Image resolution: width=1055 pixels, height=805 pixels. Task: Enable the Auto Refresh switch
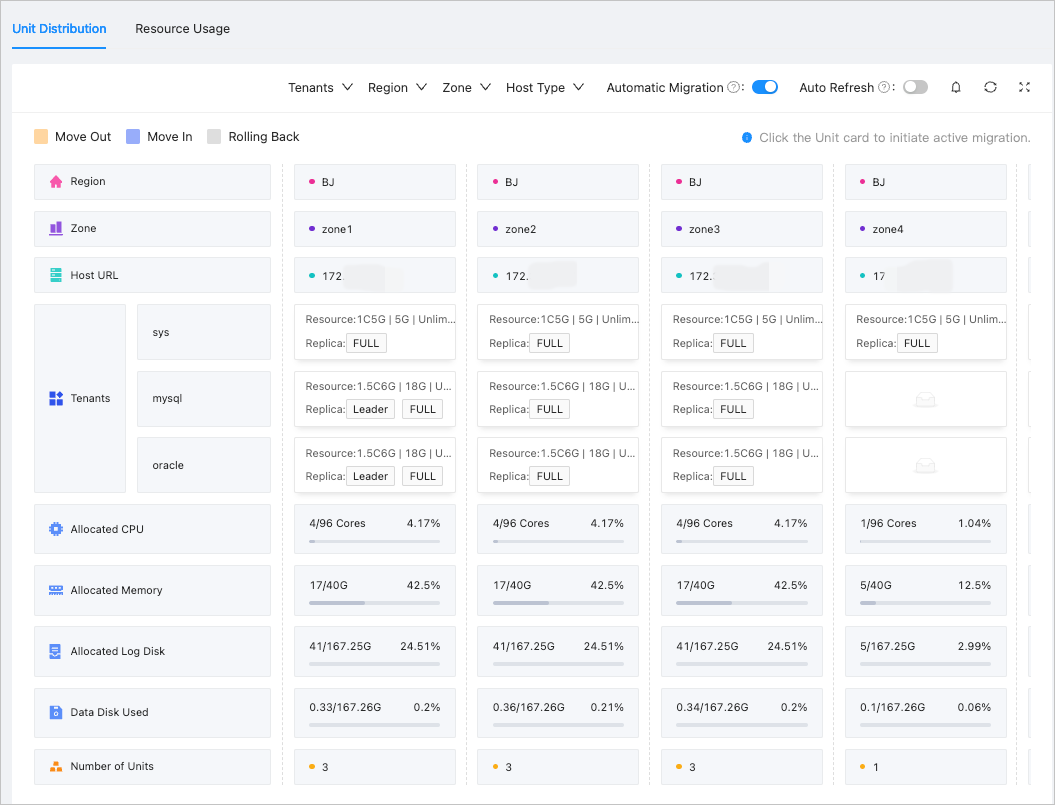click(915, 87)
